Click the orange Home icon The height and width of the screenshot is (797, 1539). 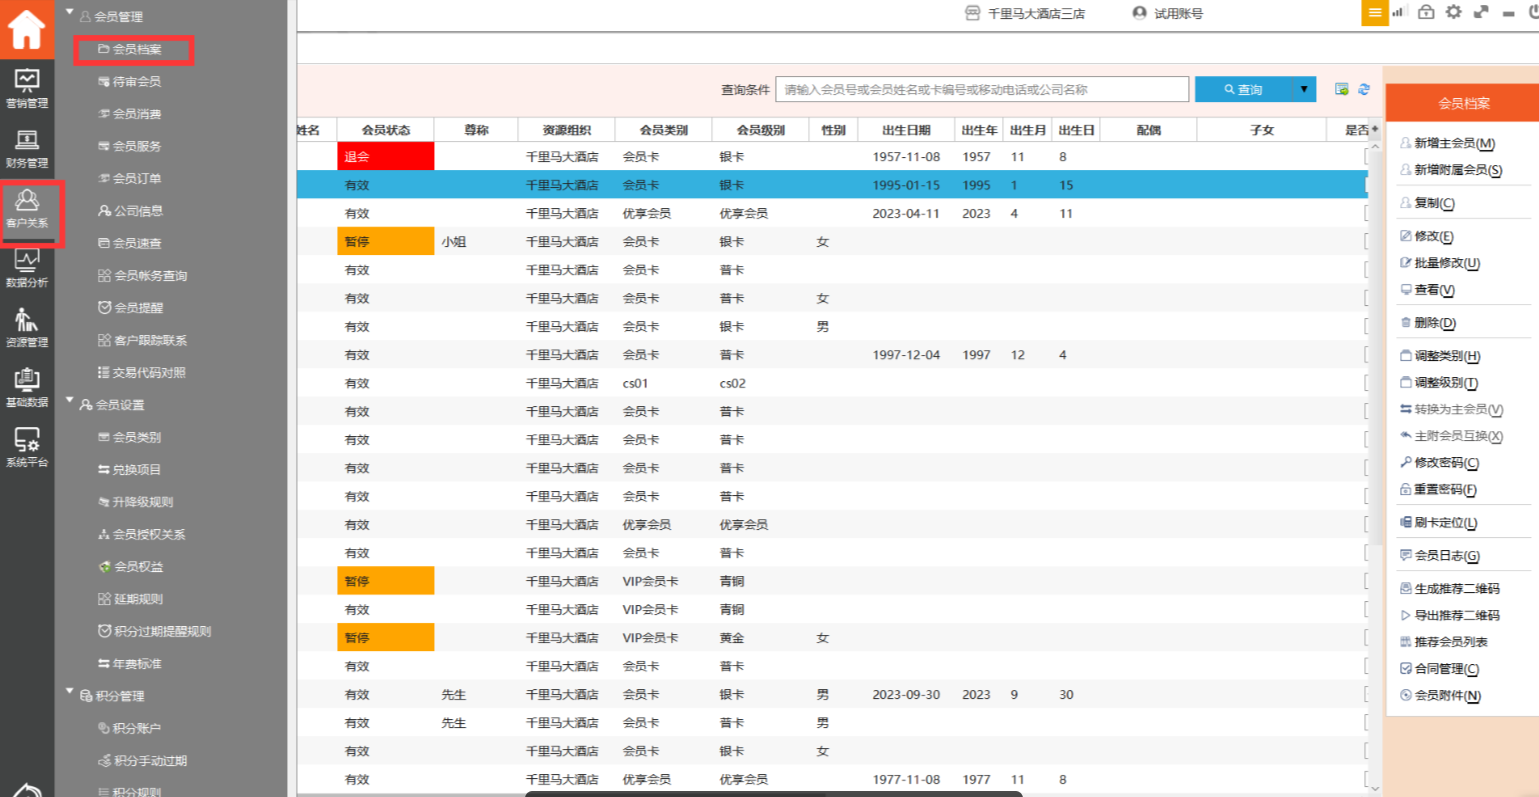(27, 28)
